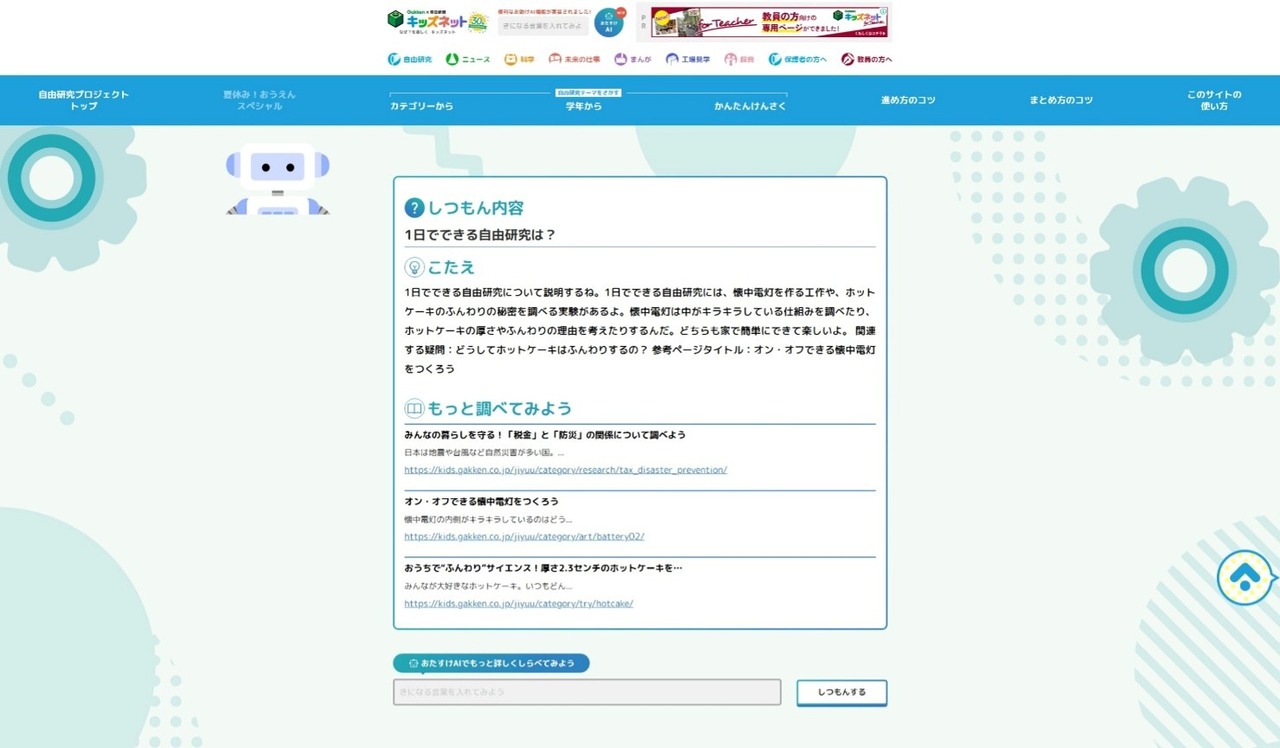This screenshot has width=1280, height=748.
Task: Open まとめ方のコツ menu item
Action: point(1061,100)
